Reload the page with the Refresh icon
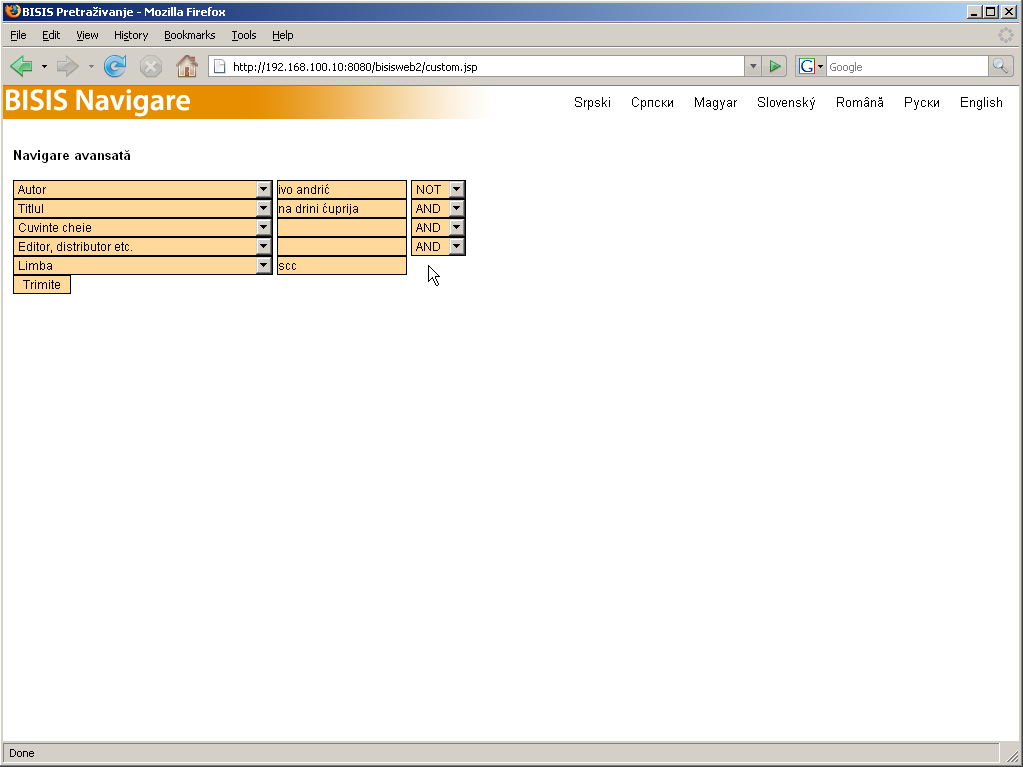The width and height of the screenshot is (1023, 767). 115,66
